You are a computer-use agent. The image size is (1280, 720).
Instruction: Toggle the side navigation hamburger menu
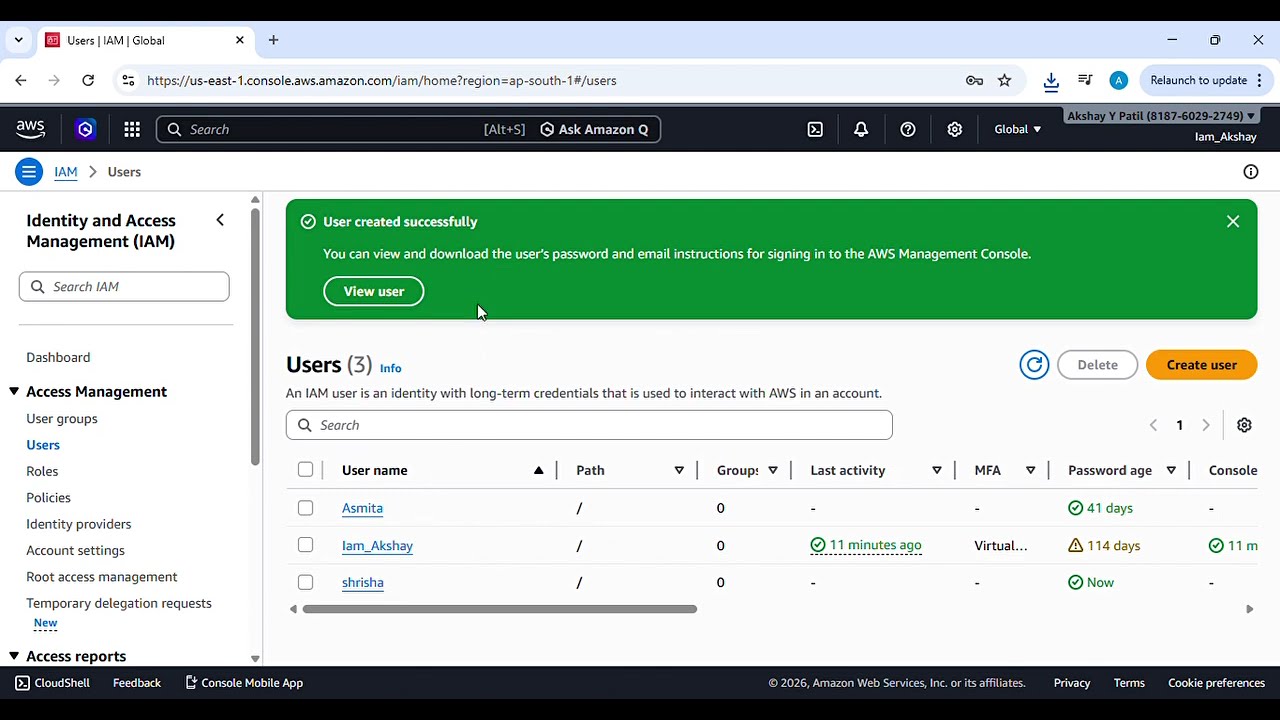click(29, 172)
